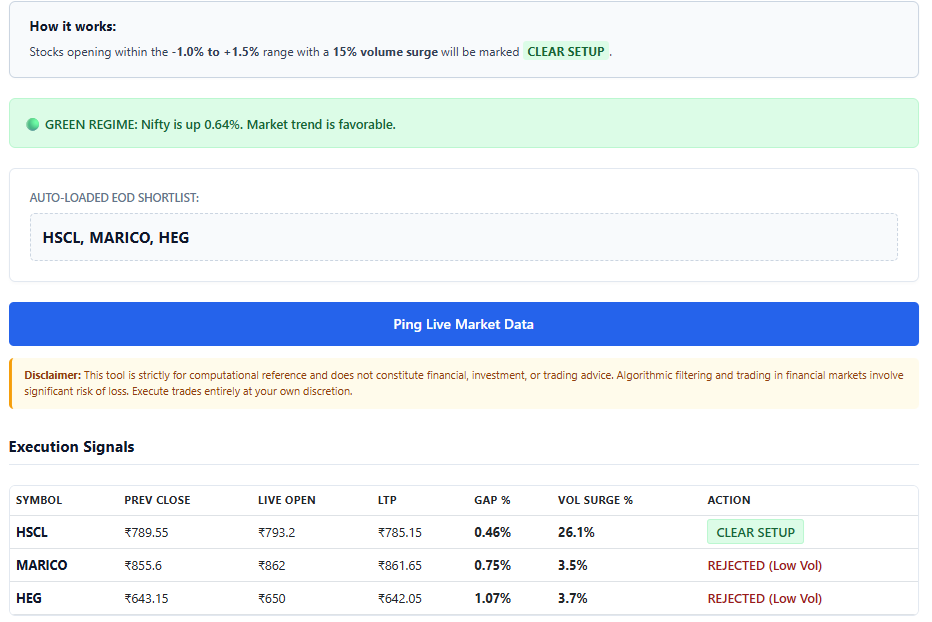Click HEG gap value 1.07%

point(492,598)
